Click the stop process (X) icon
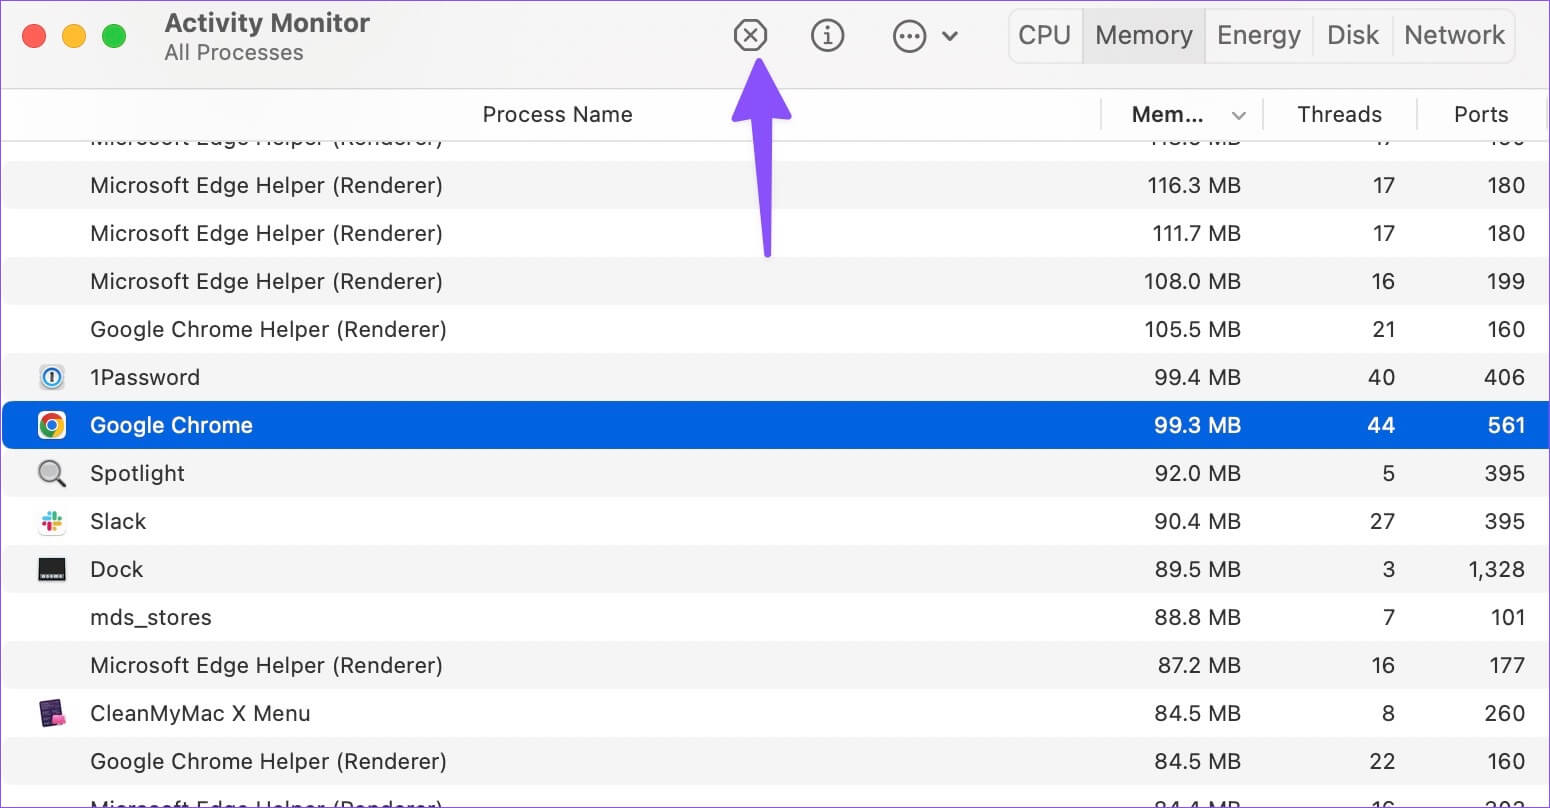Screen dimensions: 1550x808 [x=749, y=36]
